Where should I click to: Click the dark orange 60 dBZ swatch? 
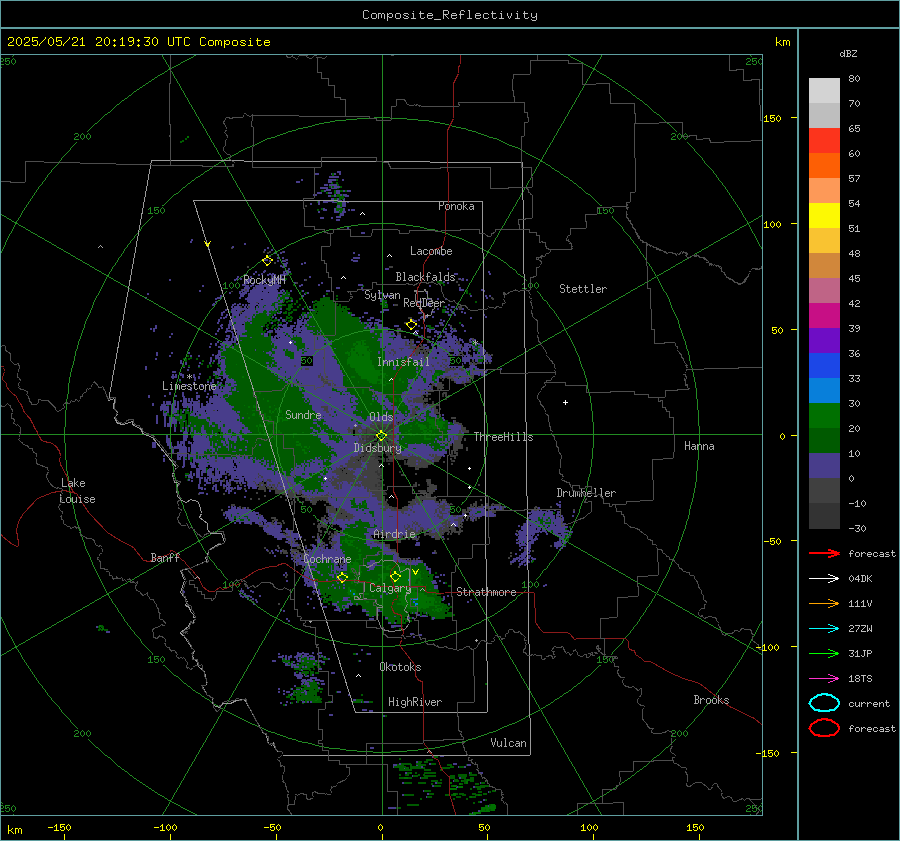tap(824, 165)
